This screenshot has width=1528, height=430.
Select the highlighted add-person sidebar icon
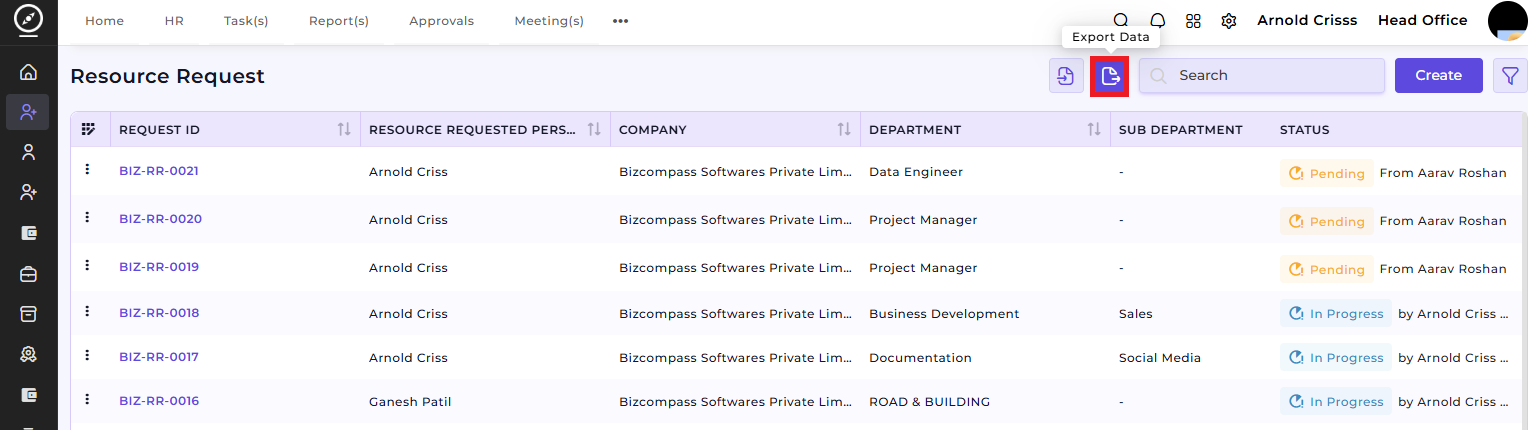click(28, 112)
